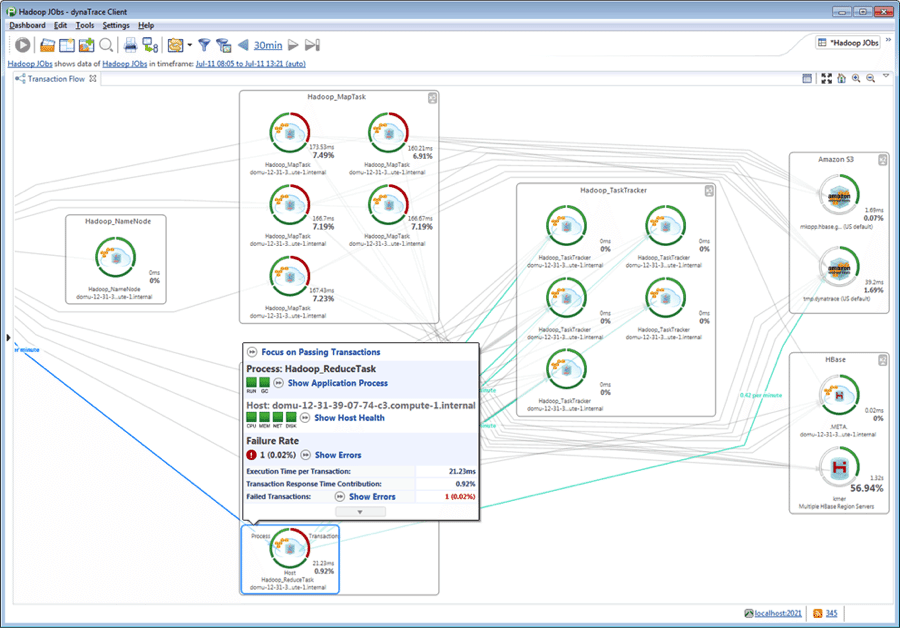
Task: Jump to latest timeframe with skip-end arrow
Action: (x=312, y=45)
